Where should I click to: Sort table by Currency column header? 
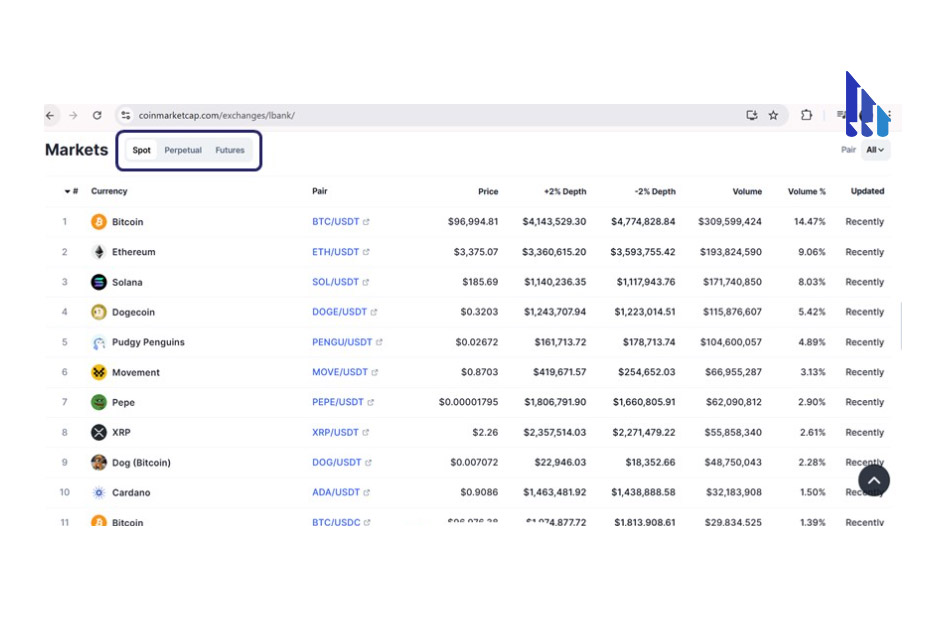coord(109,191)
